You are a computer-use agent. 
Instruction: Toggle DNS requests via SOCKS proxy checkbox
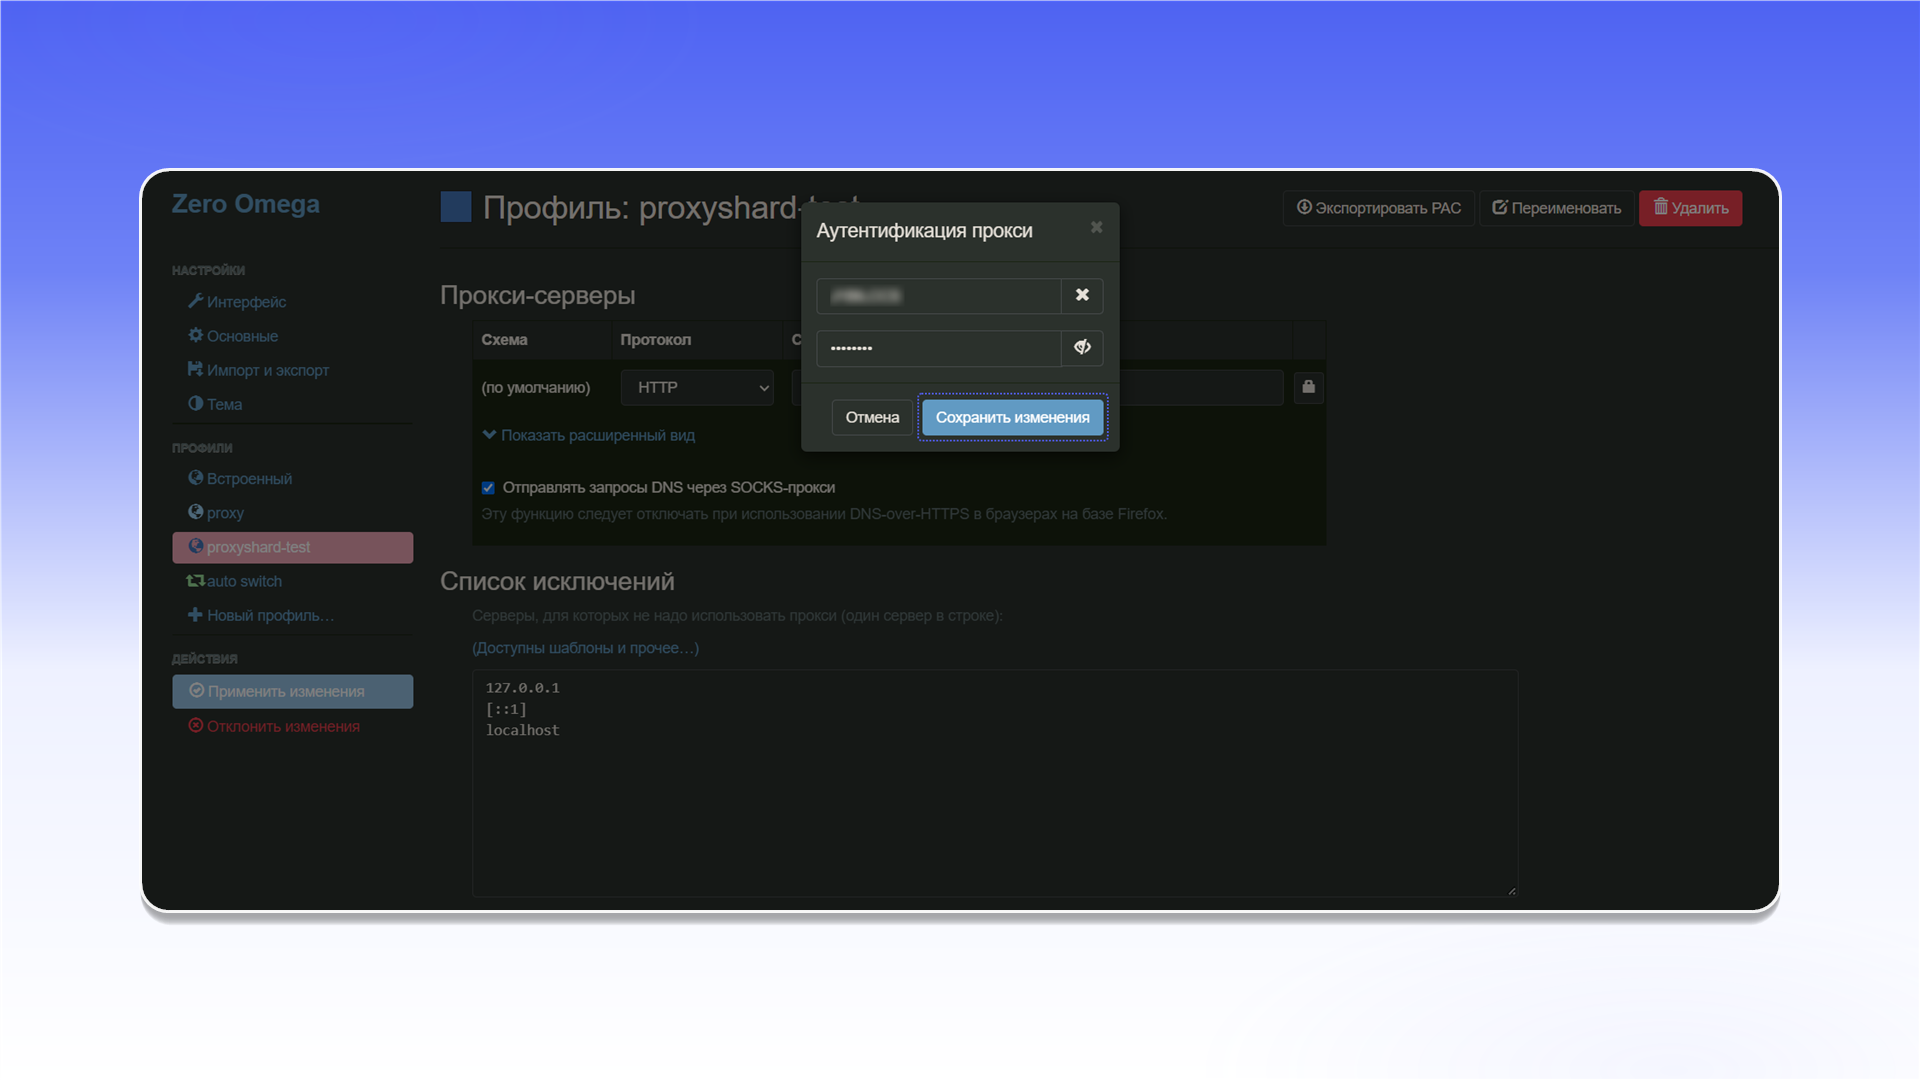tap(488, 488)
